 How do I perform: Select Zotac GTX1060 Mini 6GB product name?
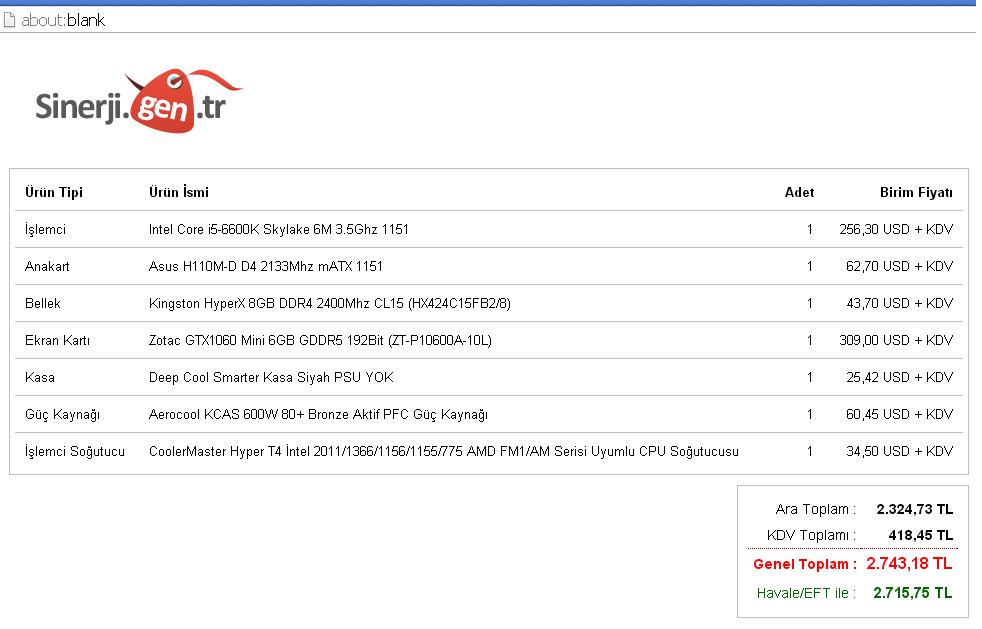click(320, 340)
